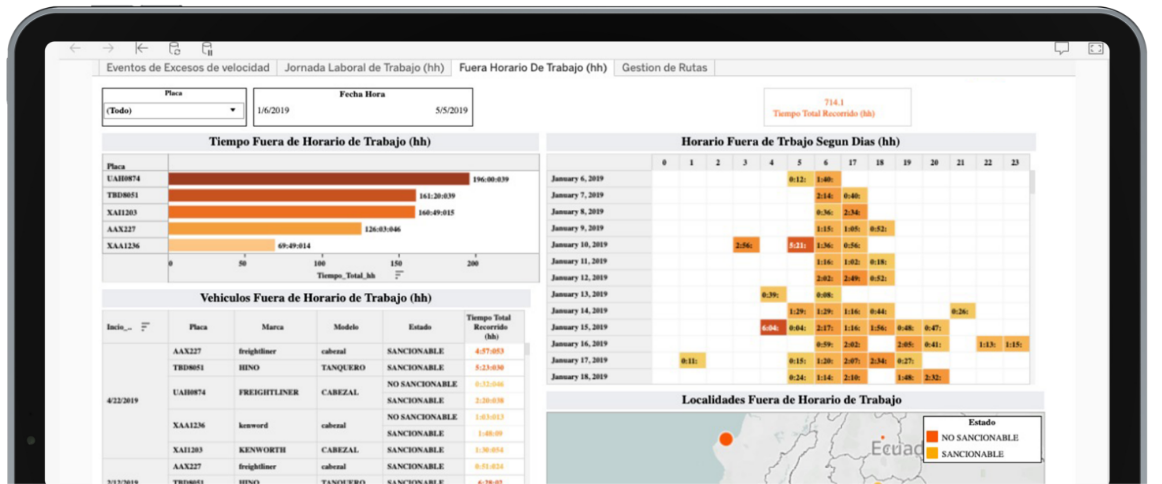This screenshot has width=1162, height=484.
Task: Enter full screen mode via toolbar icon
Action: pyautogui.click(x=1095, y=48)
